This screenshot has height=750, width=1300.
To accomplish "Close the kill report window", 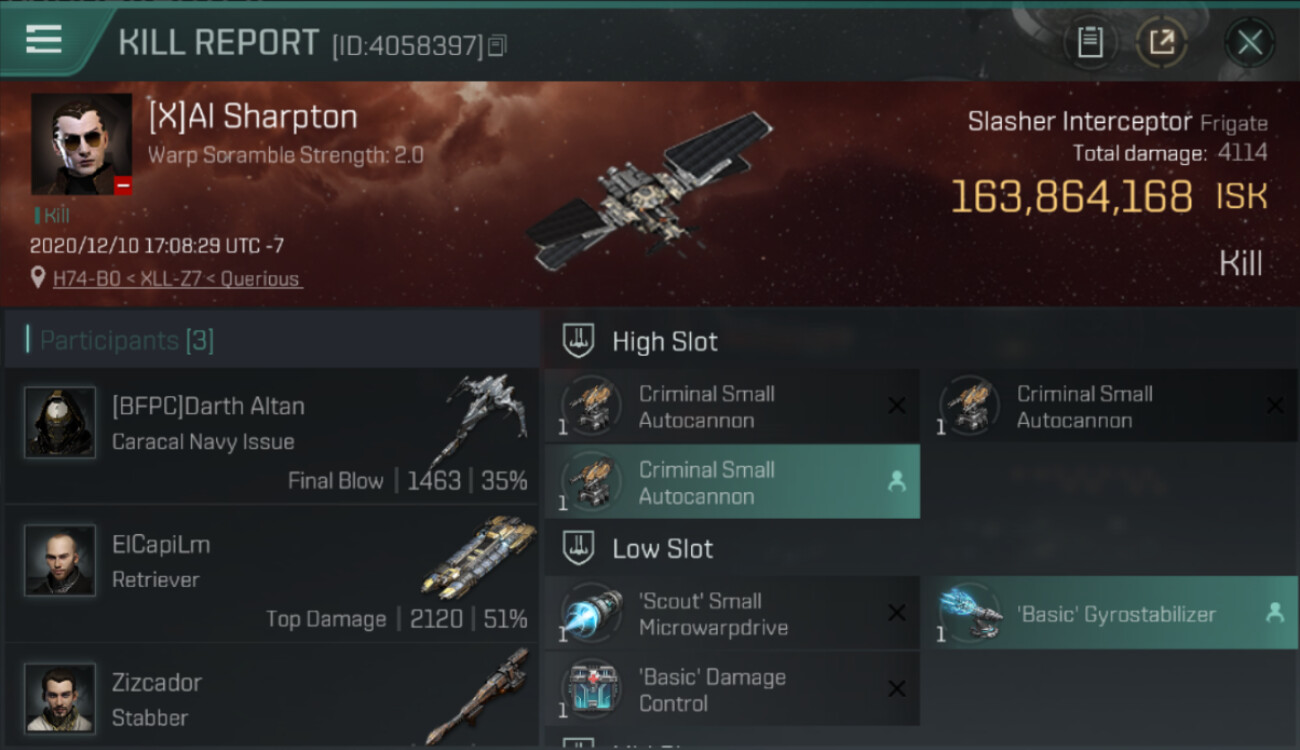I will pyautogui.click(x=1249, y=42).
